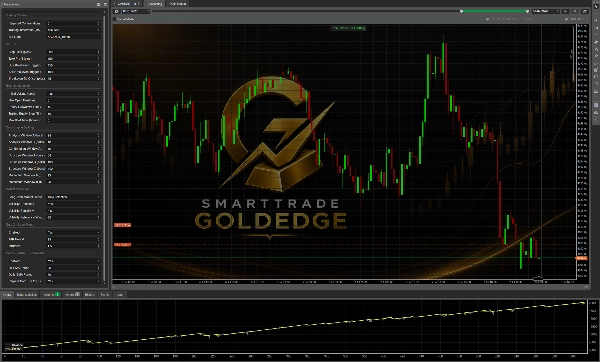
Task: Click the last icon right of stop button
Action: click(584, 11)
